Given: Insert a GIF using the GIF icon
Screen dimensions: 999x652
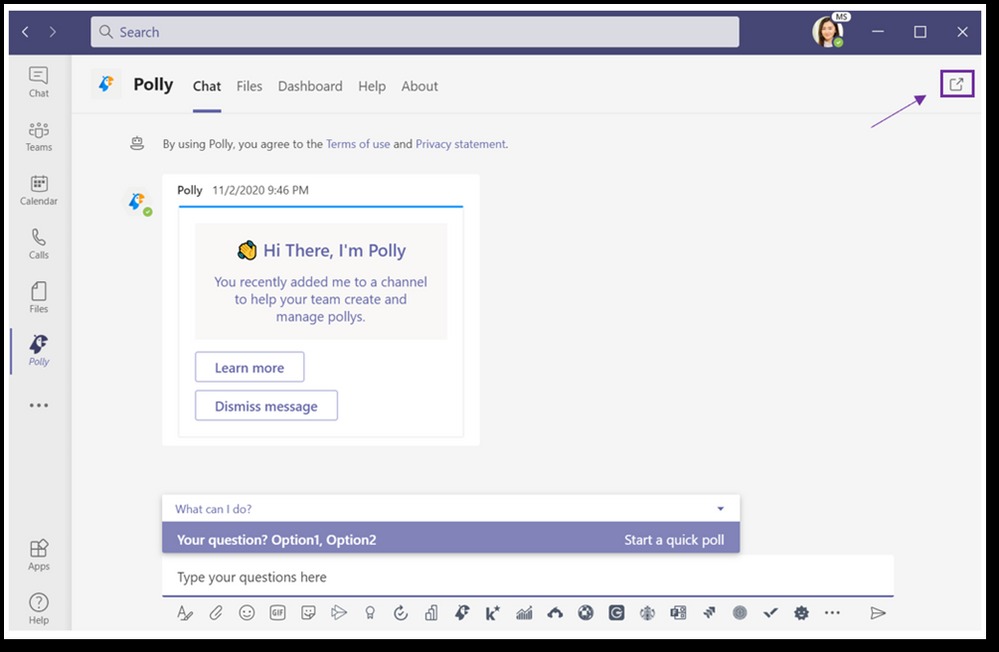Looking at the screenshot, I should pyautogui.click(x=278, y=613).
